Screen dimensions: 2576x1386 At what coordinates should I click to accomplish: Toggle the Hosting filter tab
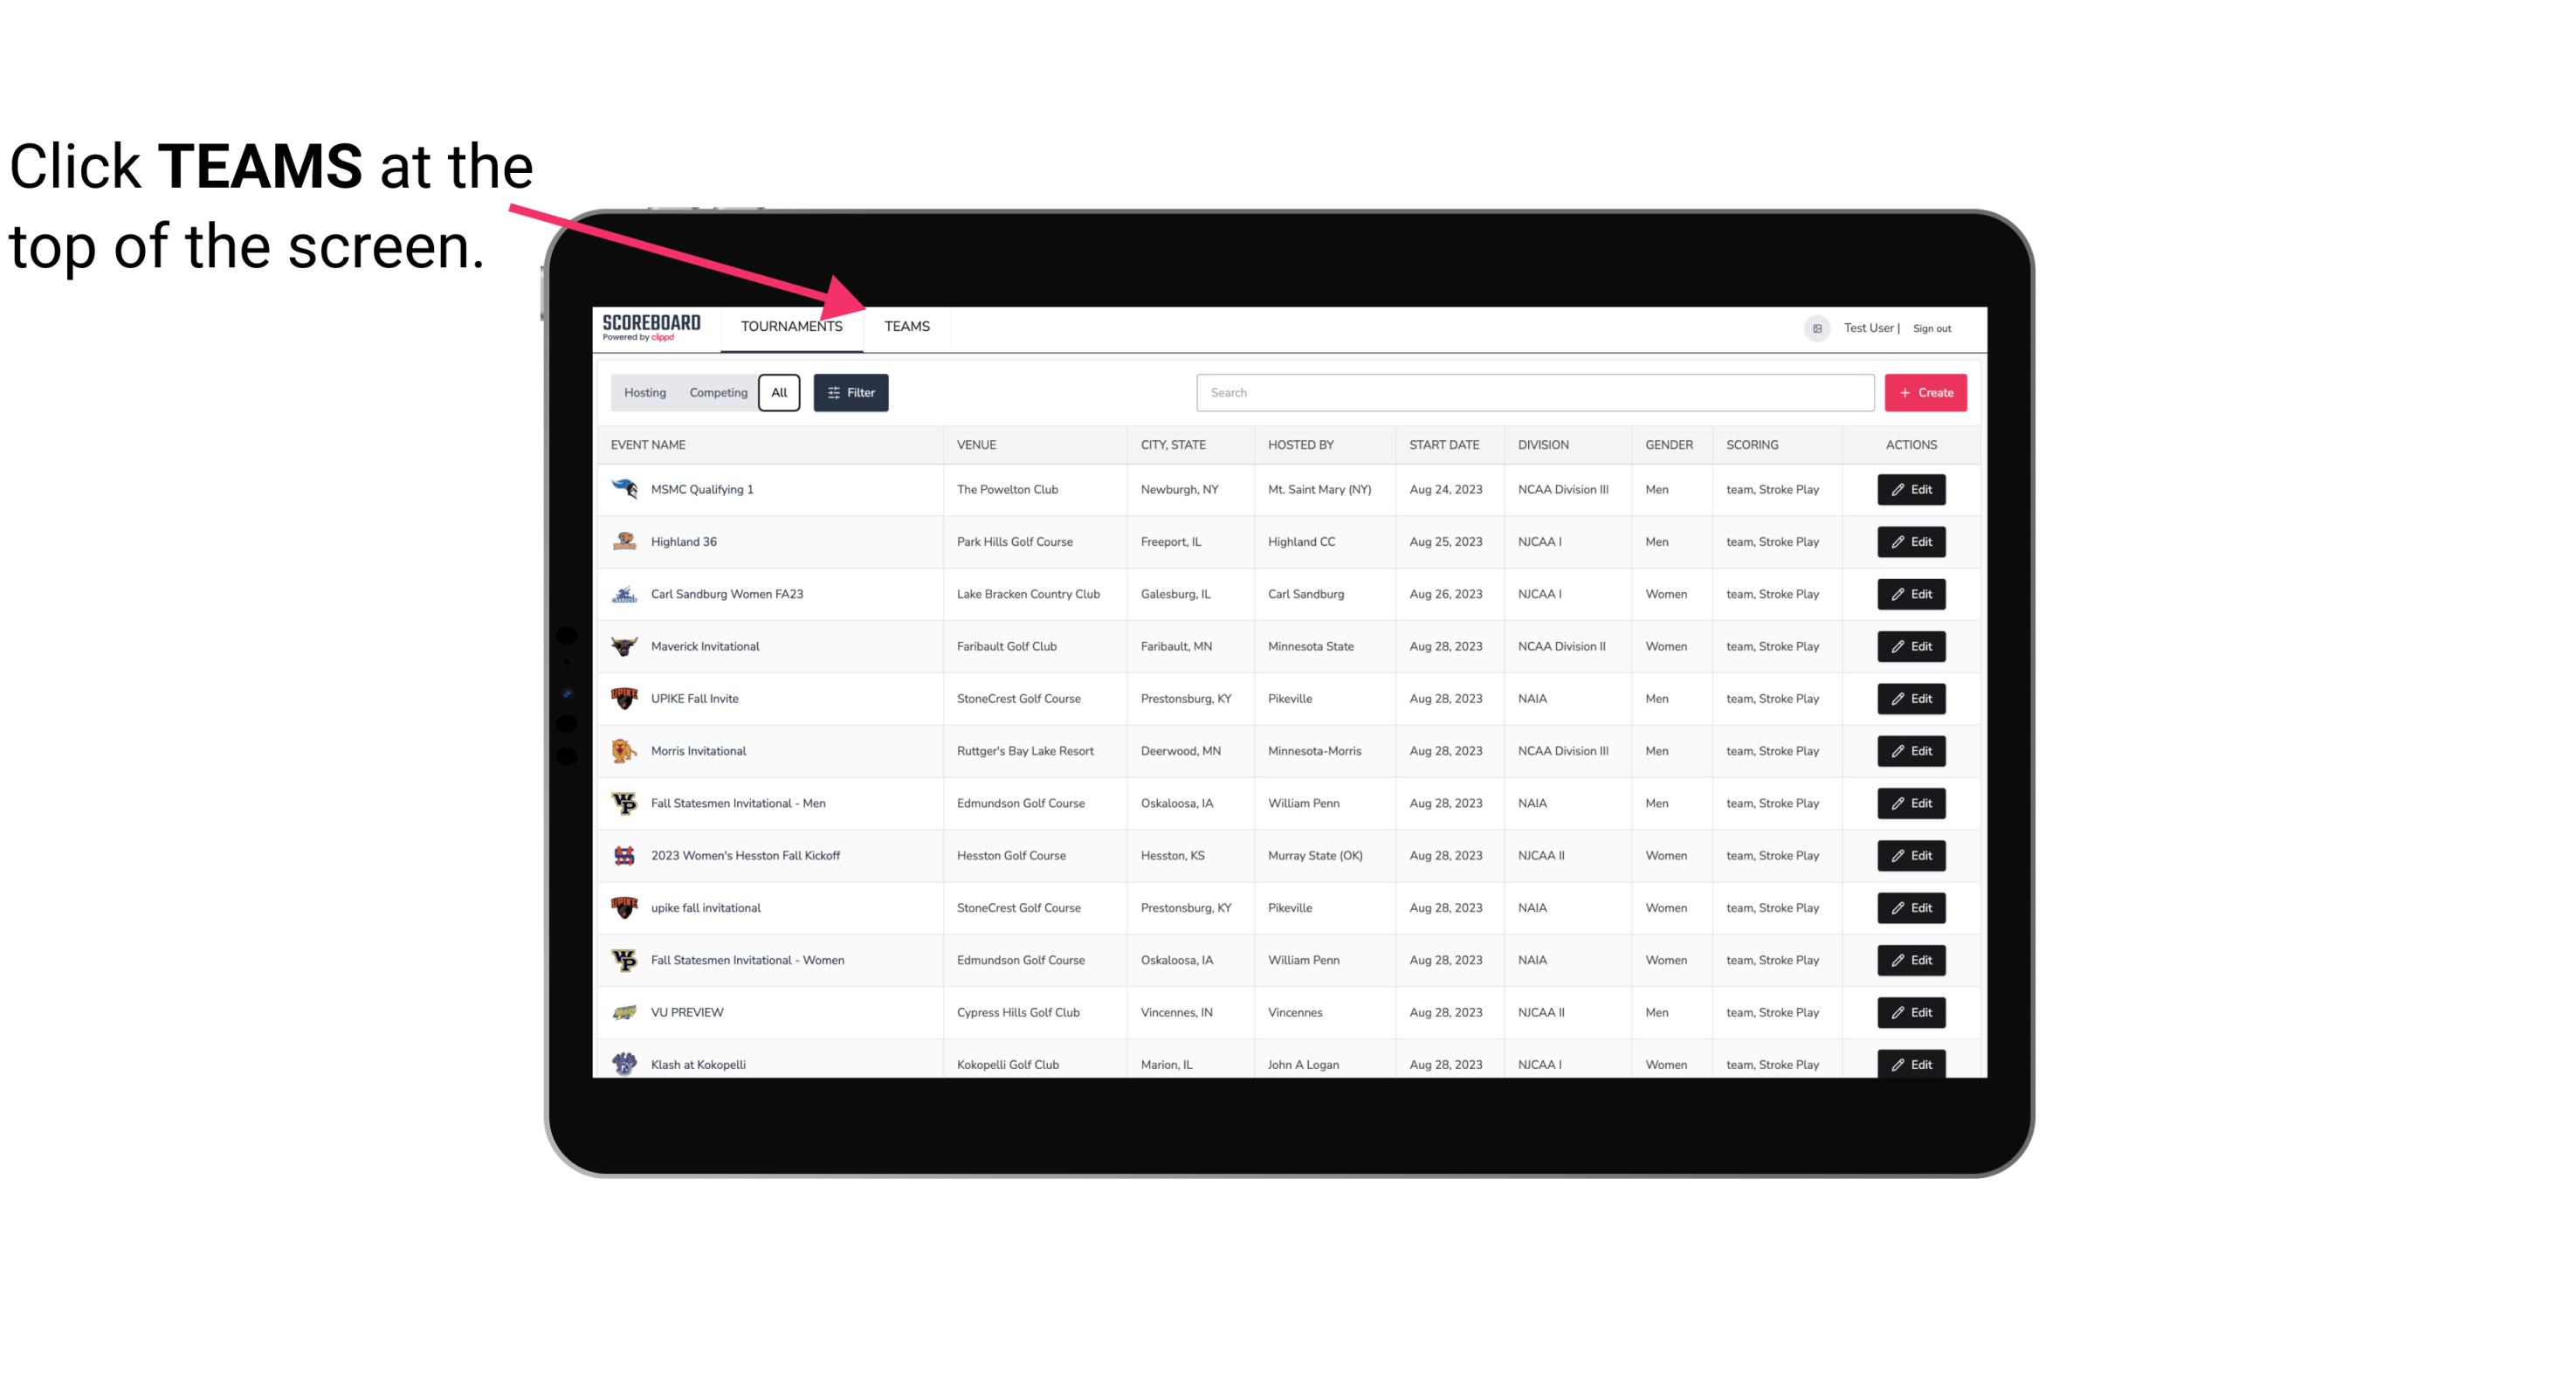pos(644,391)
